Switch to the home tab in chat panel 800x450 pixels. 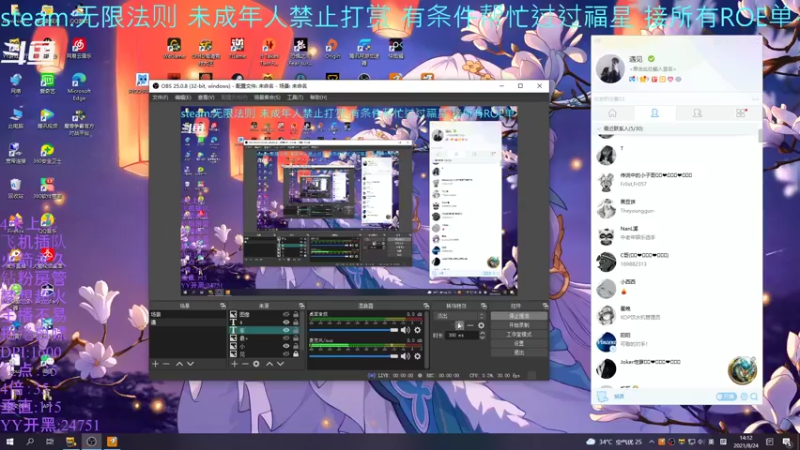point(612,113)
